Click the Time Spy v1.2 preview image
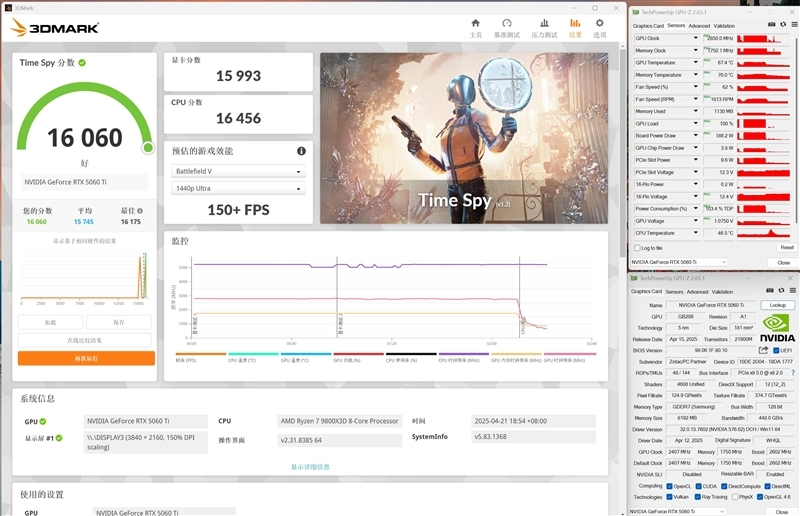This screenshot has height=516, width=800. point(464,138)
